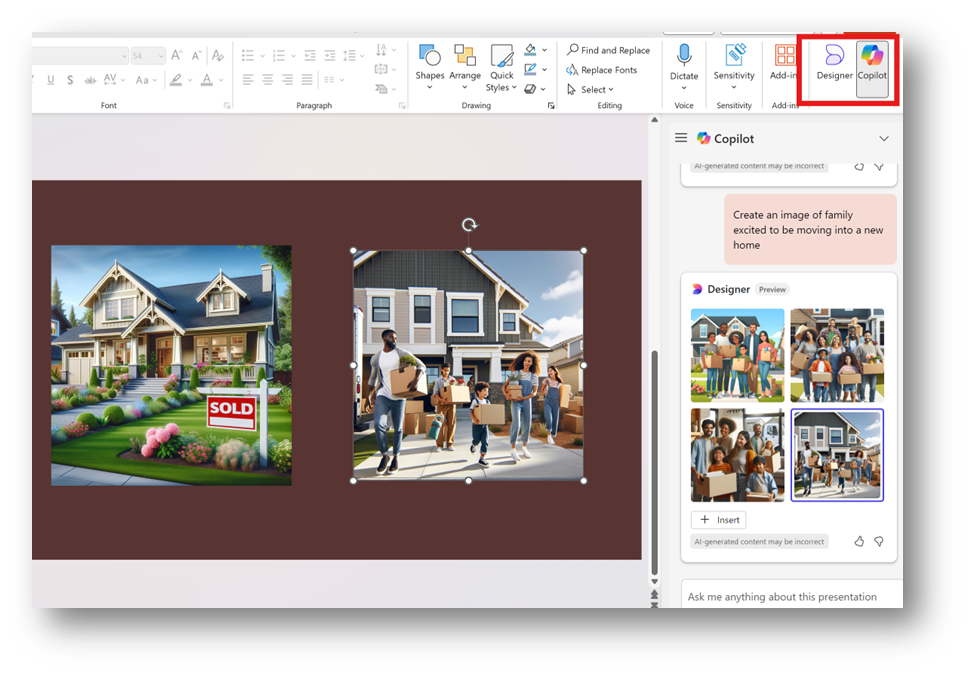Open the font name dropdown
The width and height of the screenshot is (968, 673).
[124, 56]
